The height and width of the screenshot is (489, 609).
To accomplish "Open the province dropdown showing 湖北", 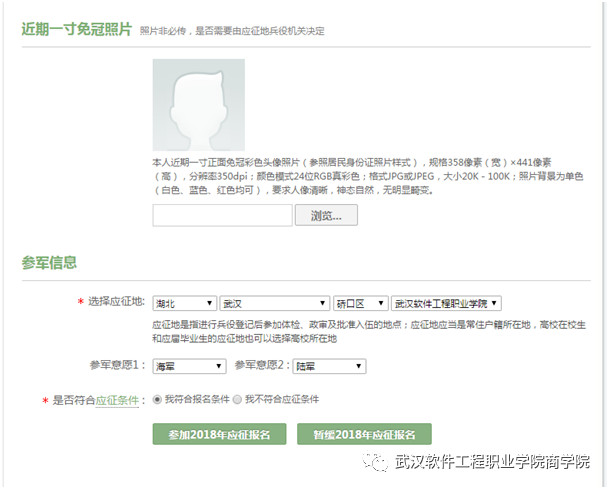I will pyautogui.click(x=184, y=303).
